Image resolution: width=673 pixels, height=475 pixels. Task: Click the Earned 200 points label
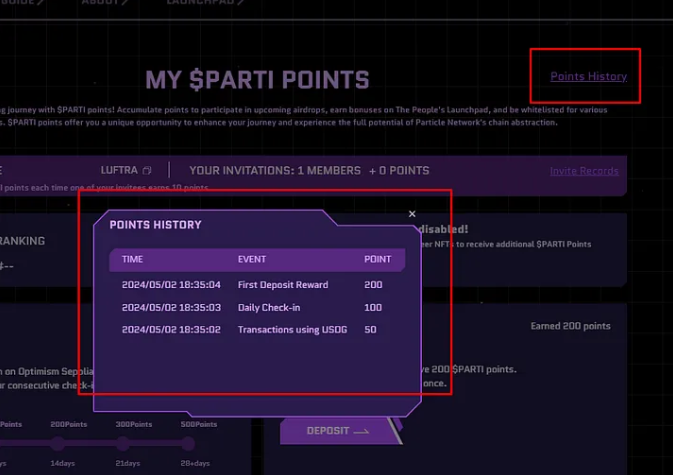(570, 326)
